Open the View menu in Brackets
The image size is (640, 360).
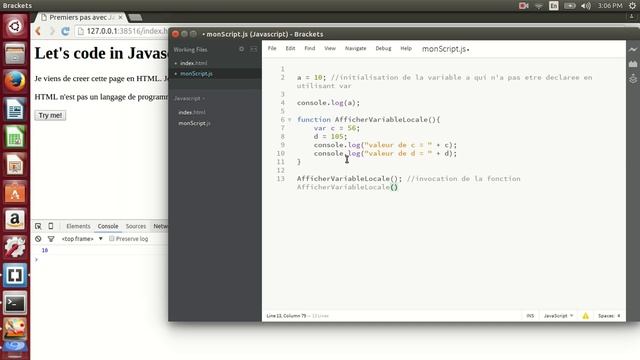330,48
